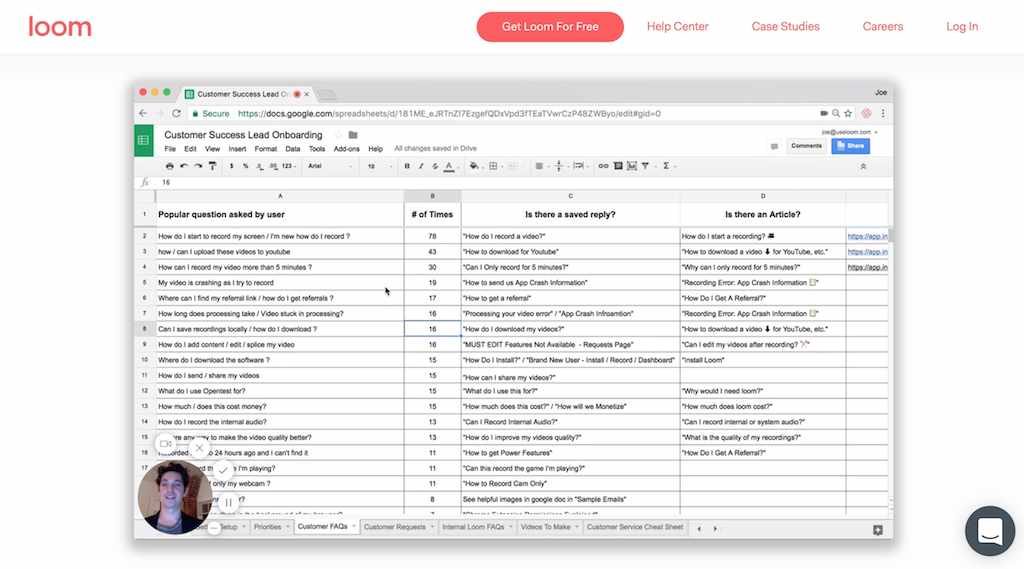Open the File menu
The width and height of the screenshot is (1024, 569).
point(170,149)
